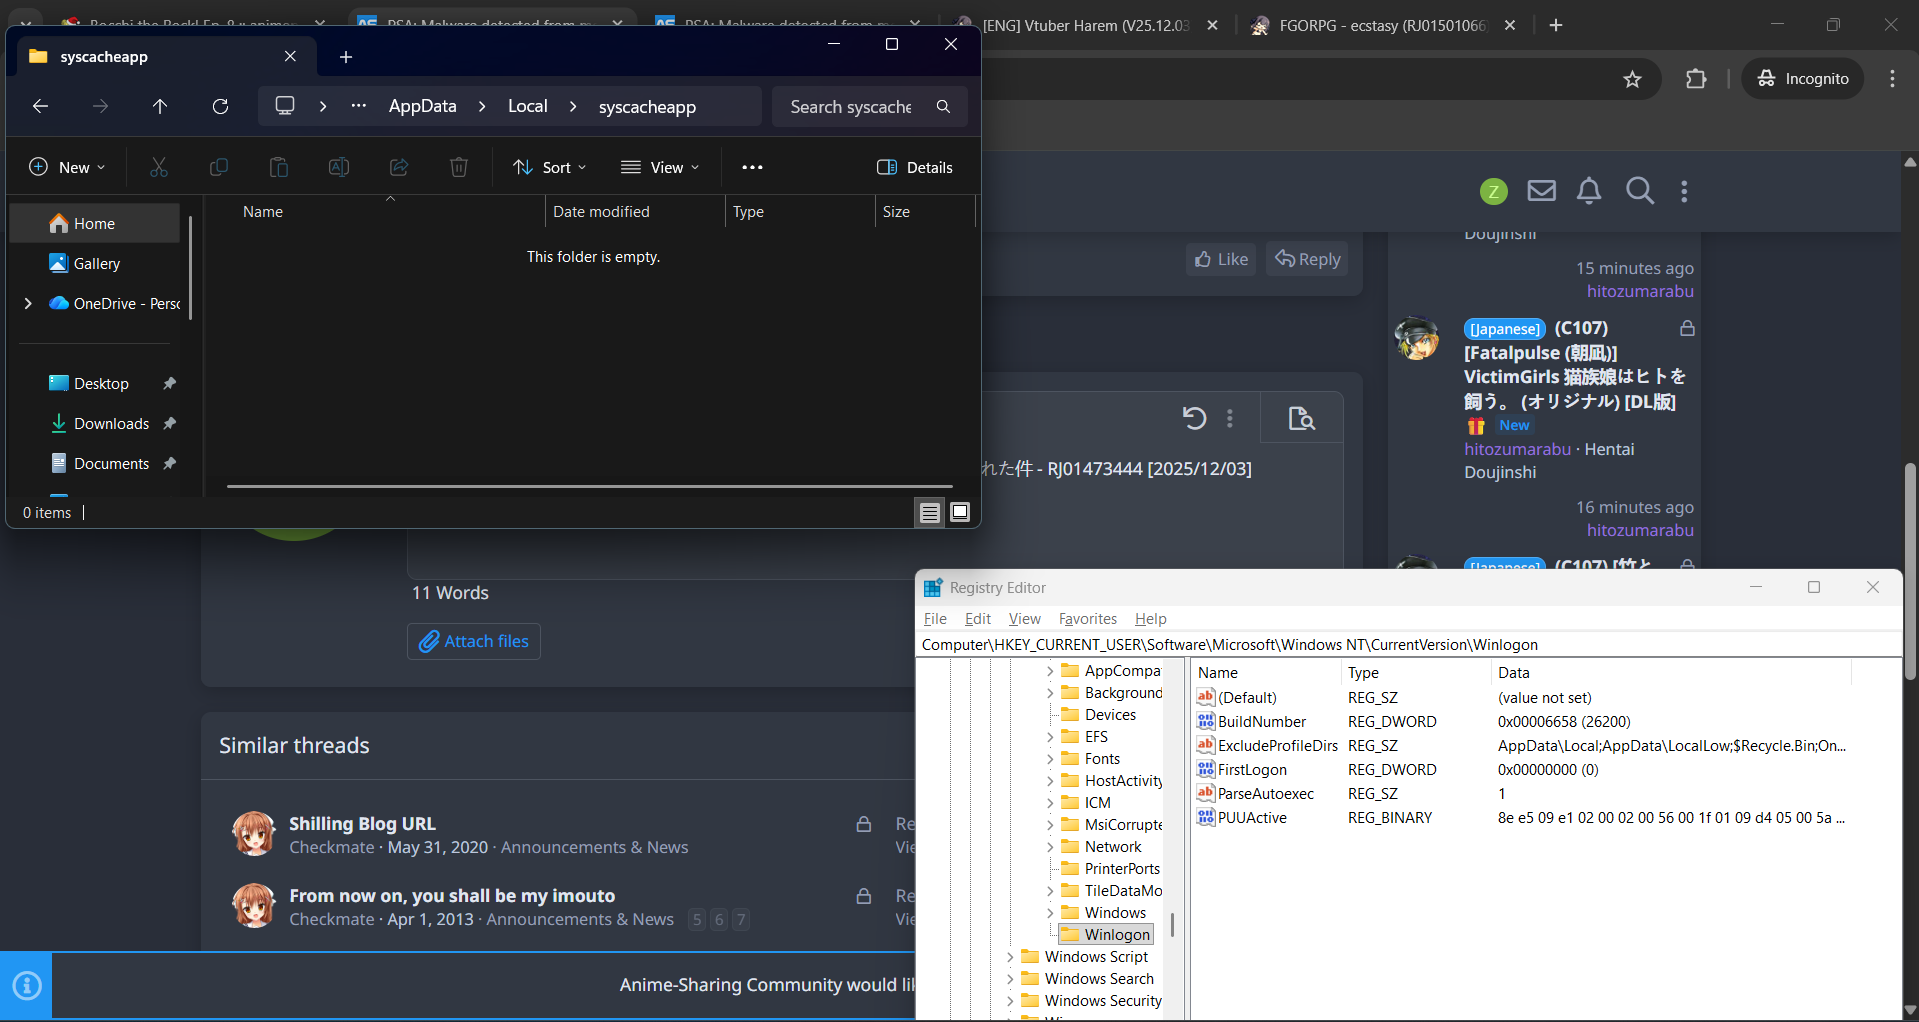Click the Rename icon in Explorer toolbar
The height and width of the screenshot is (1022, 1919).
(x=339, y=167)
